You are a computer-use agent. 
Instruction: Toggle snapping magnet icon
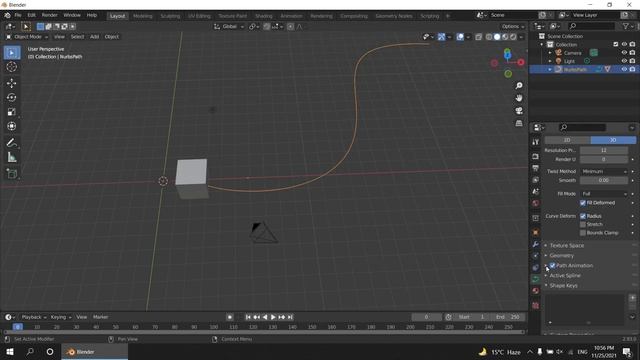tap(267, 27)
